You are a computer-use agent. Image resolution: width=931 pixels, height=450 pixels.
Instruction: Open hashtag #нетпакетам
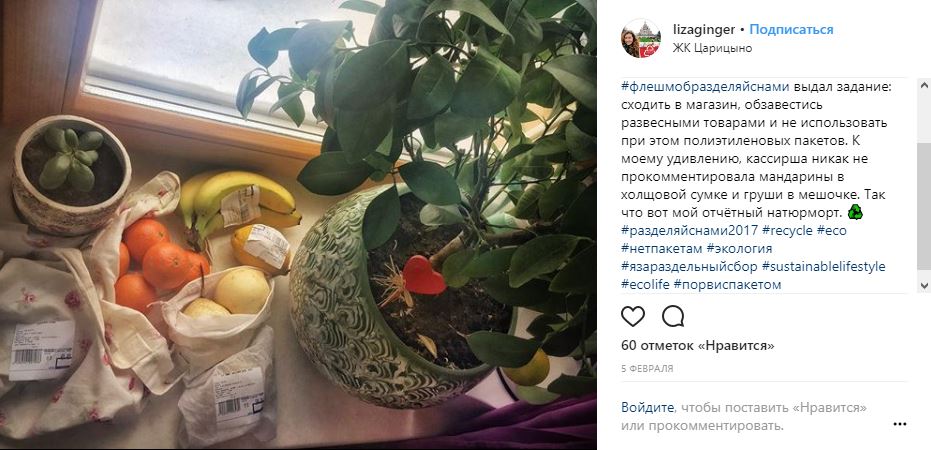[654, 249]
